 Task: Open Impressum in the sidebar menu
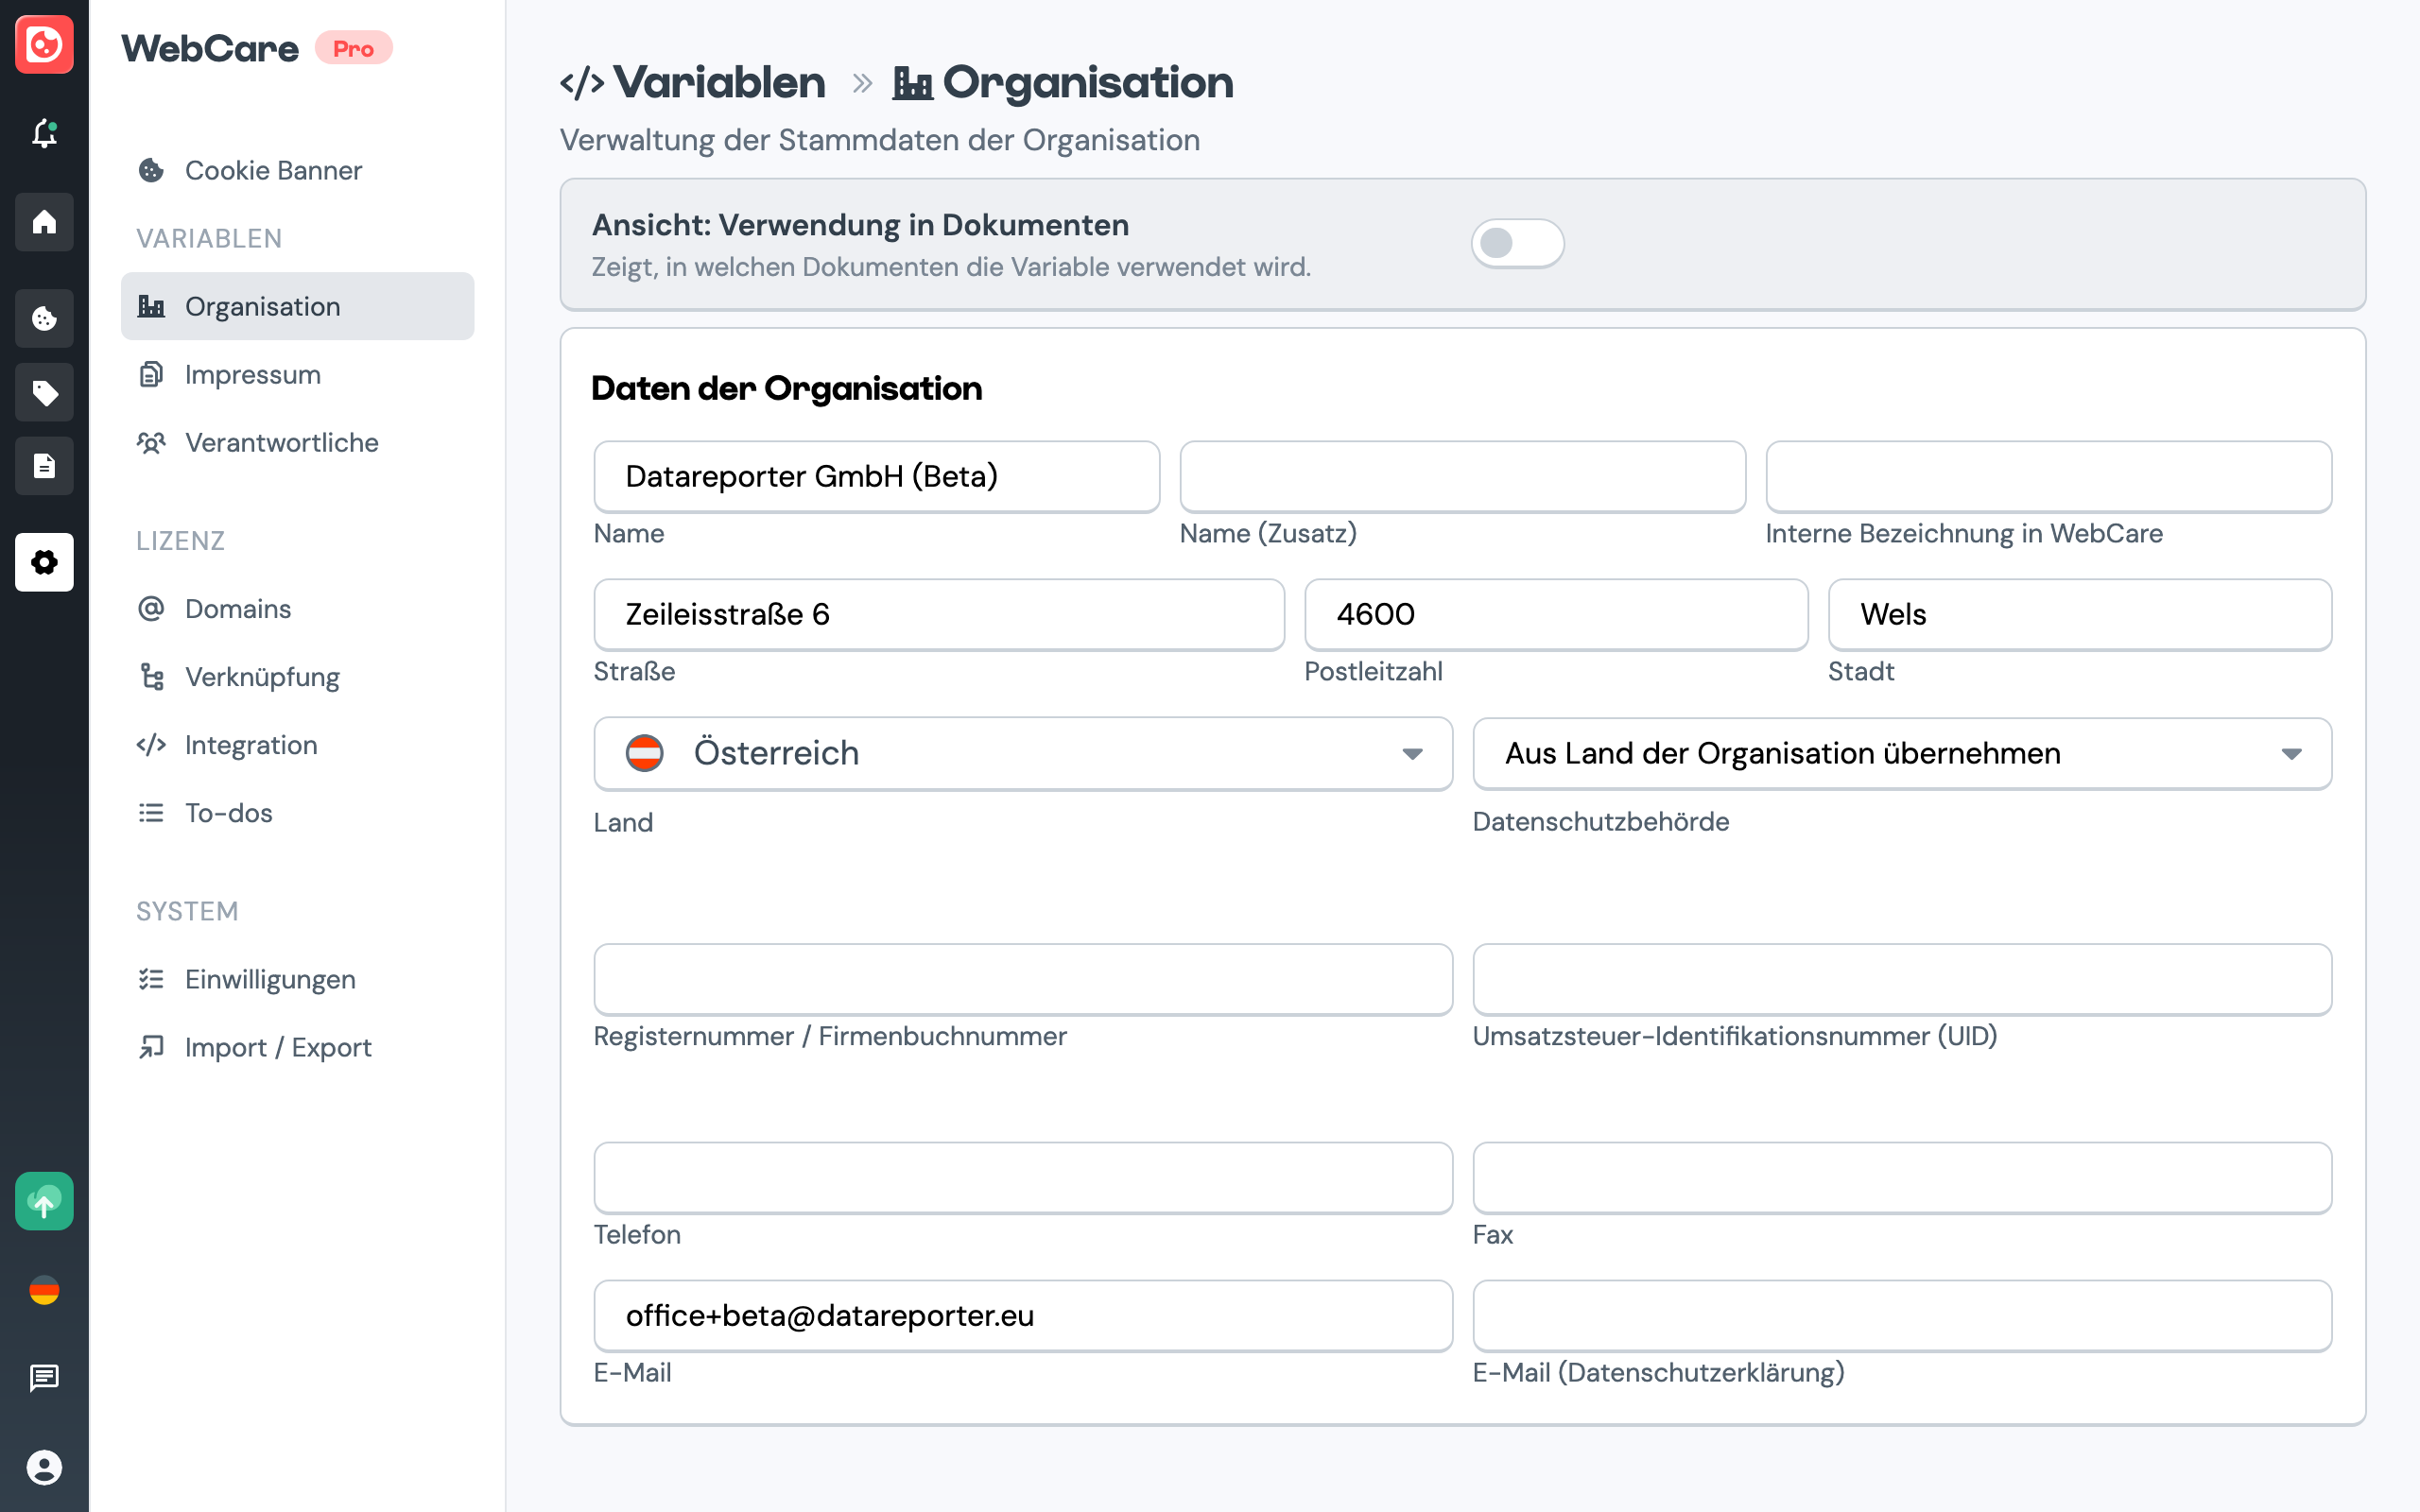pyautogui.click(x=252, y=374)
